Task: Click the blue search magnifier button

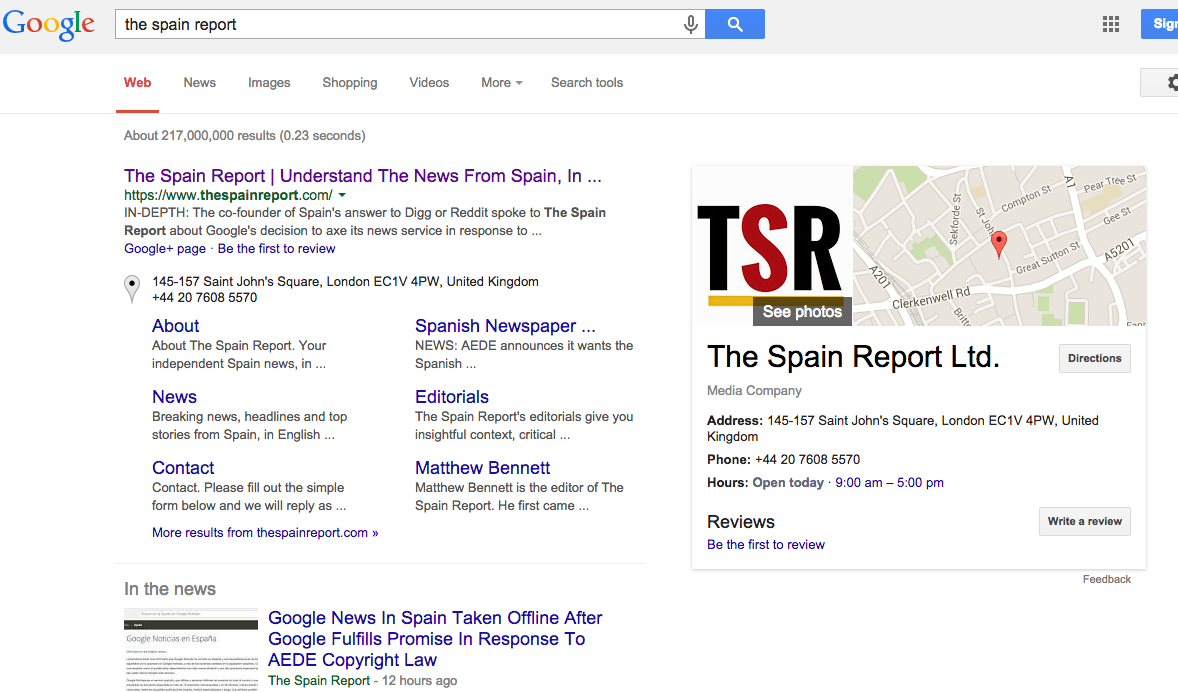Action: click(x=735, y=24)
